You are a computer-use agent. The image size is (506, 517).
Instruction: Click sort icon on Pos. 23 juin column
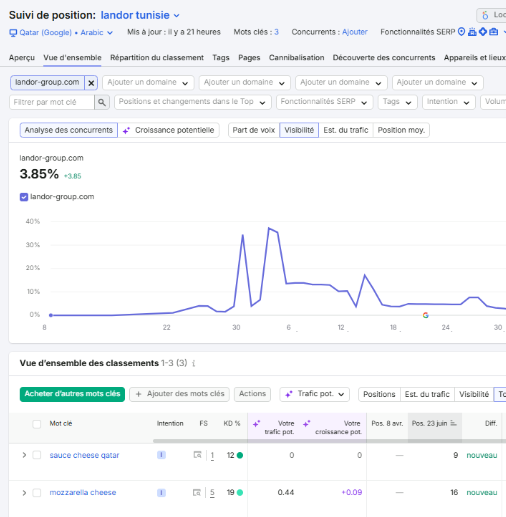(453, 423)
